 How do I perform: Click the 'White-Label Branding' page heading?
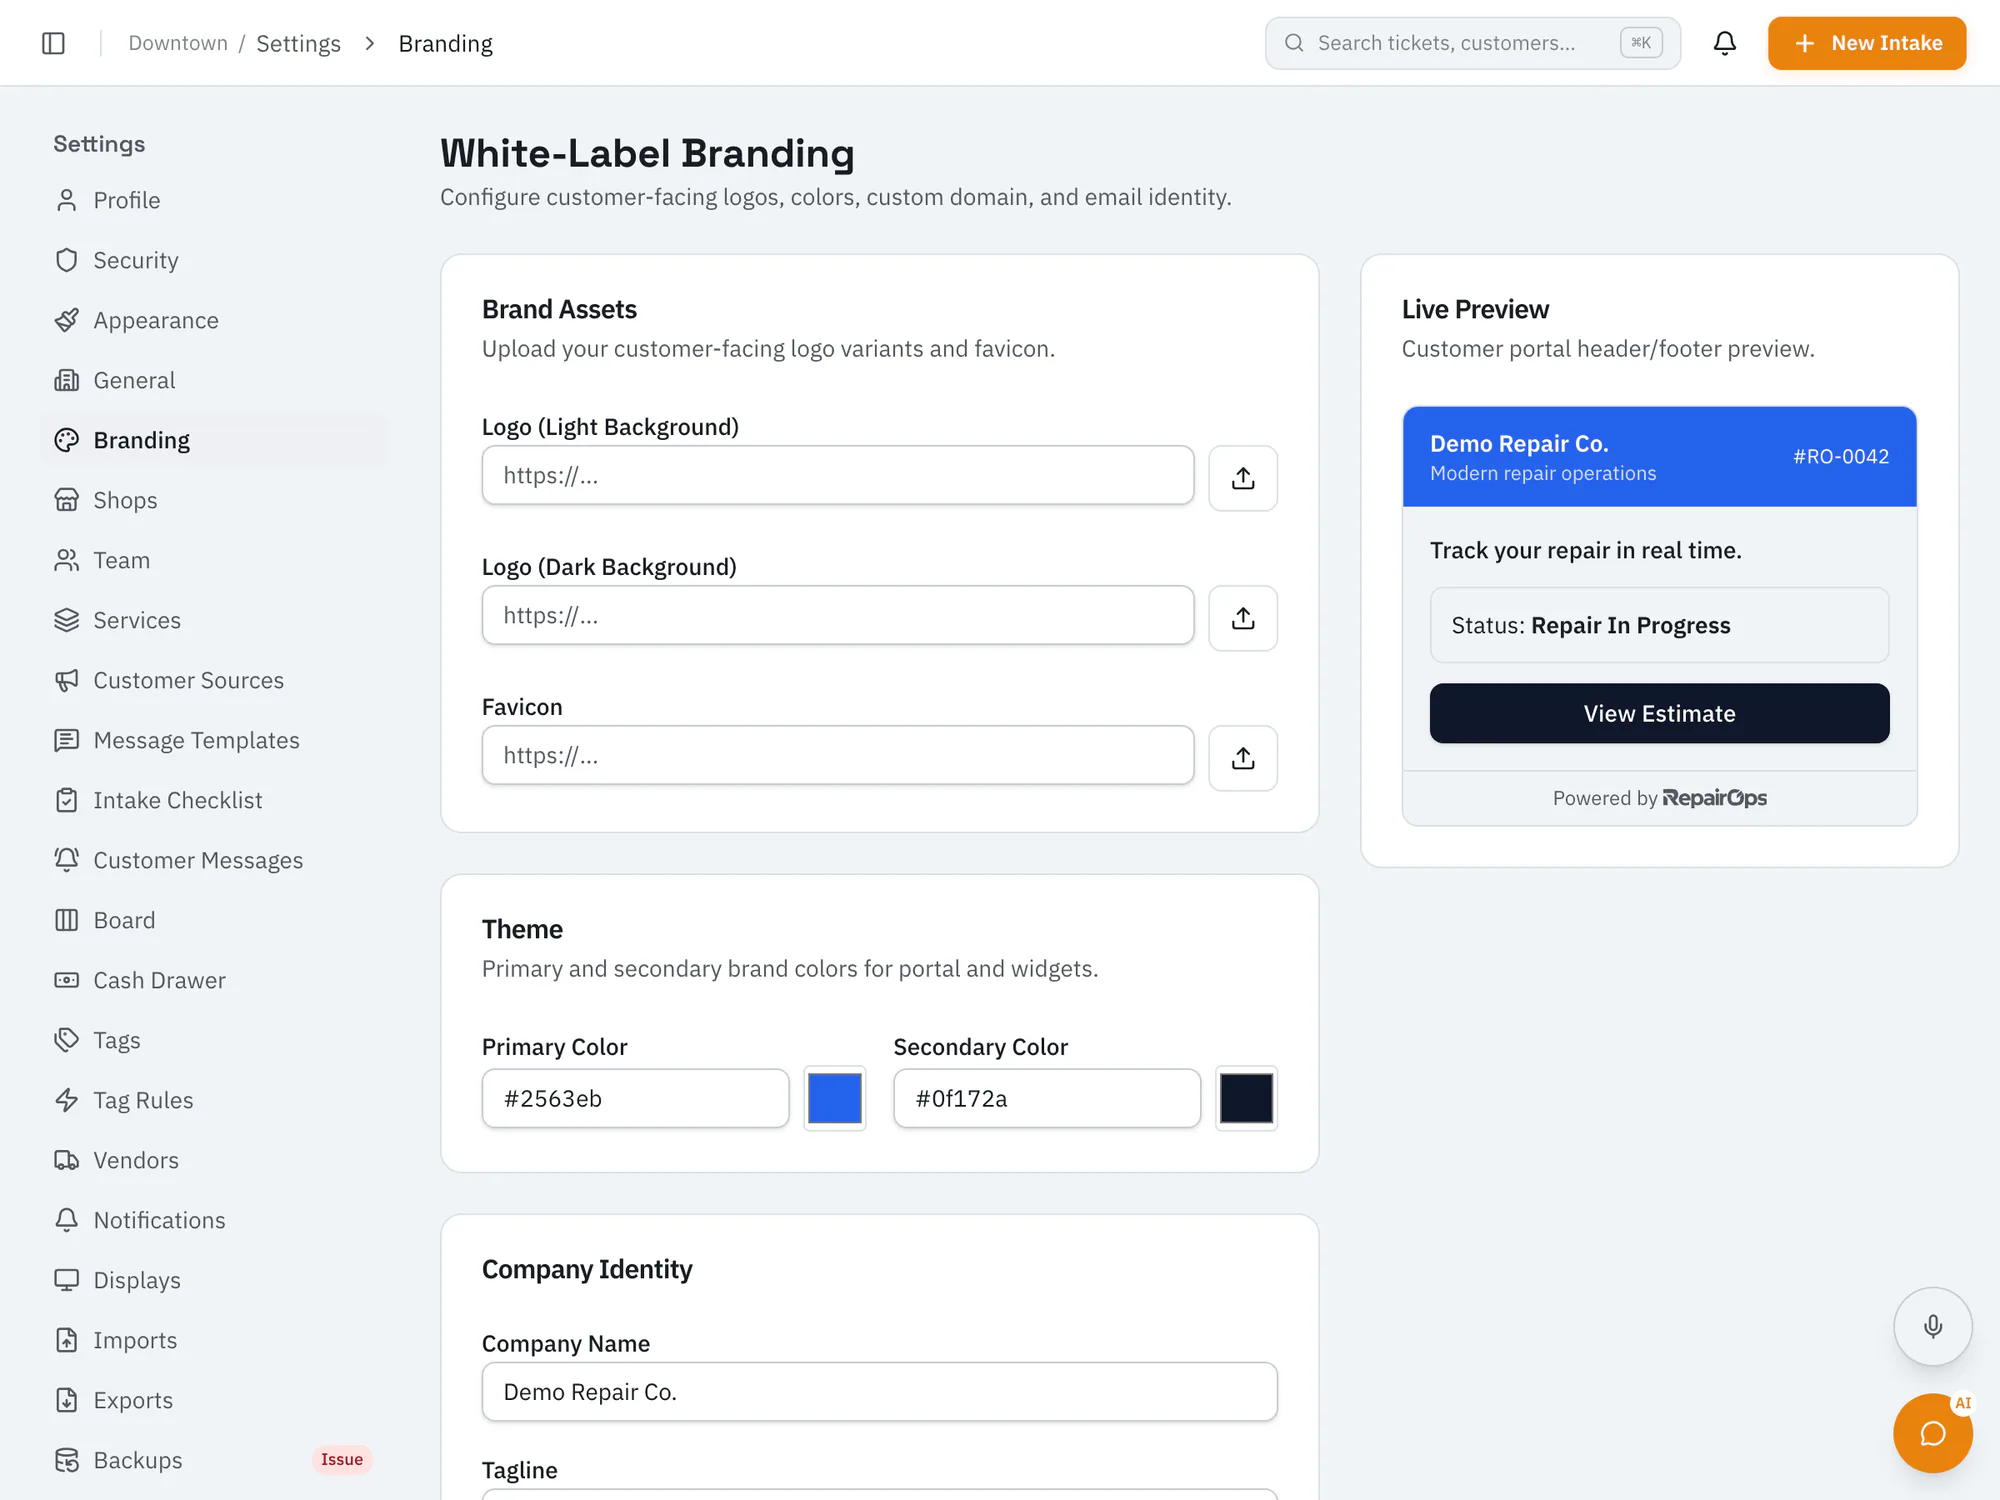click(x=647, y=153)
